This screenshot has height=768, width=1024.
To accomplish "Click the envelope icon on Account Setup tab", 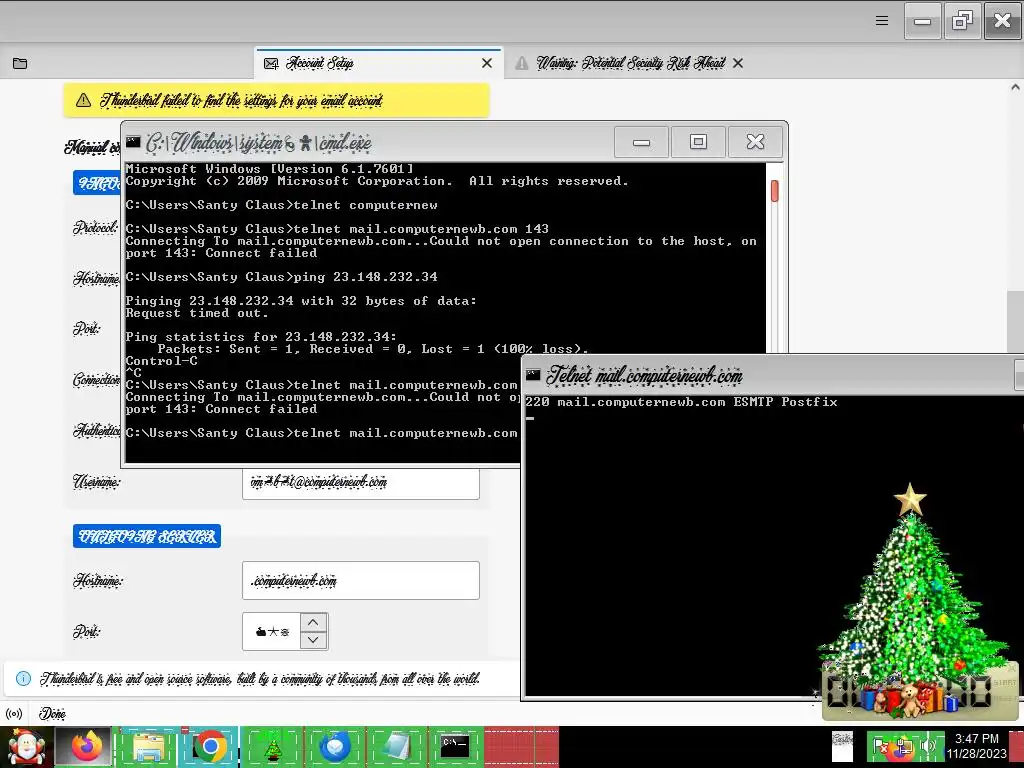I will [270, 63].
